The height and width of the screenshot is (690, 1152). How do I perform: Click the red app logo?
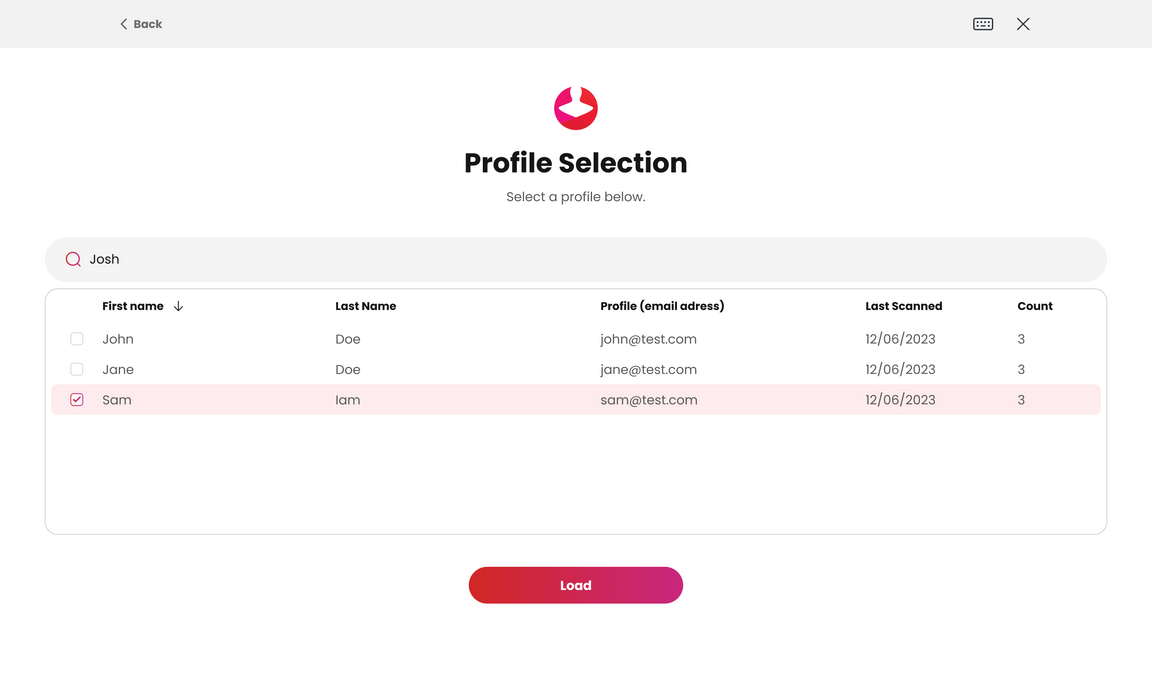click(x=576, y=108)
